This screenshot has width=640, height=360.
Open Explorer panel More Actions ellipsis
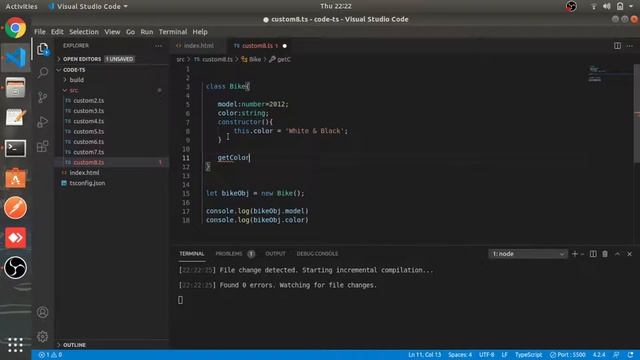point(158,46)
